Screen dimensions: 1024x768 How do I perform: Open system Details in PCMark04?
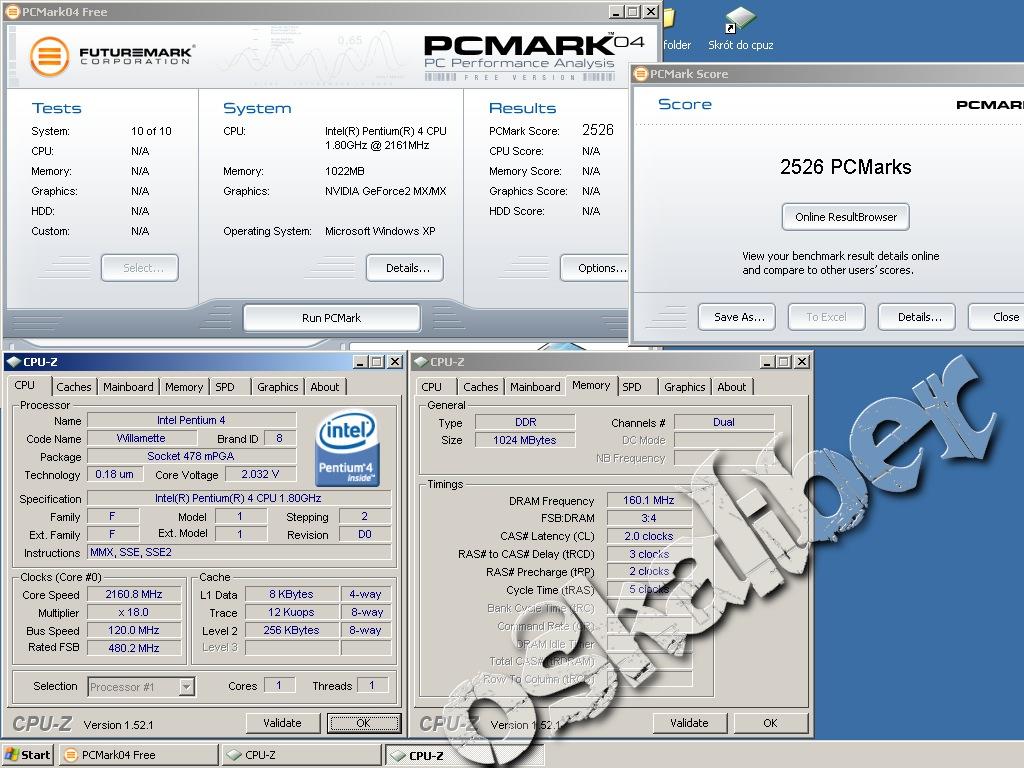point(405,268)
